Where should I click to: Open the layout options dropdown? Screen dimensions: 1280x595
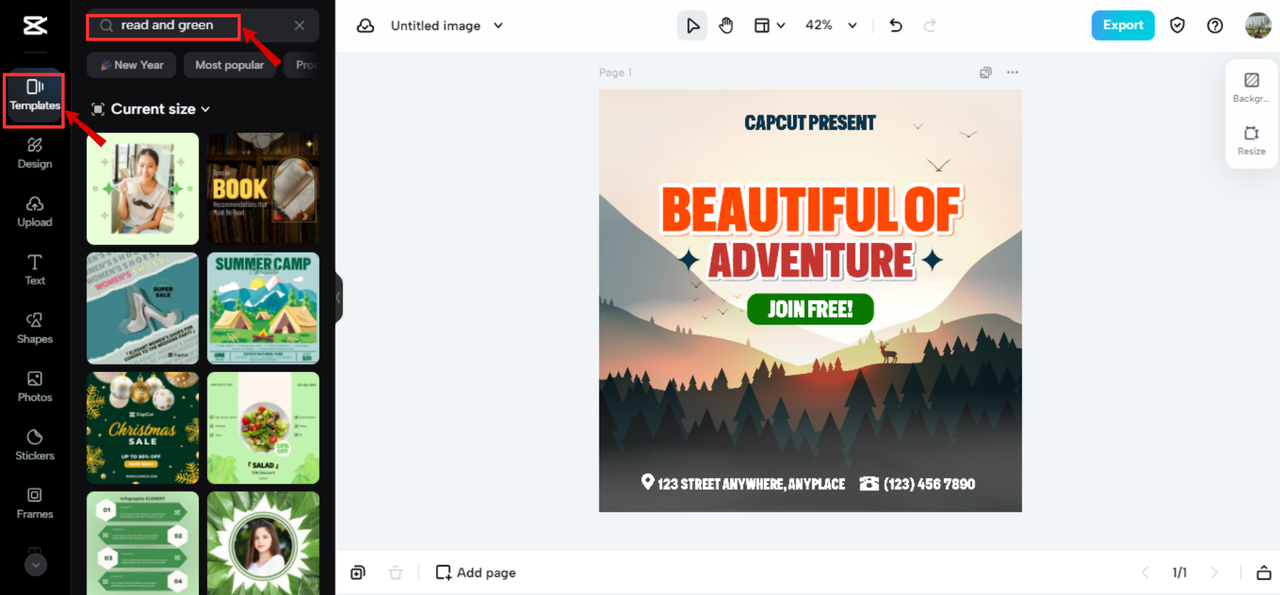(769, 26)
